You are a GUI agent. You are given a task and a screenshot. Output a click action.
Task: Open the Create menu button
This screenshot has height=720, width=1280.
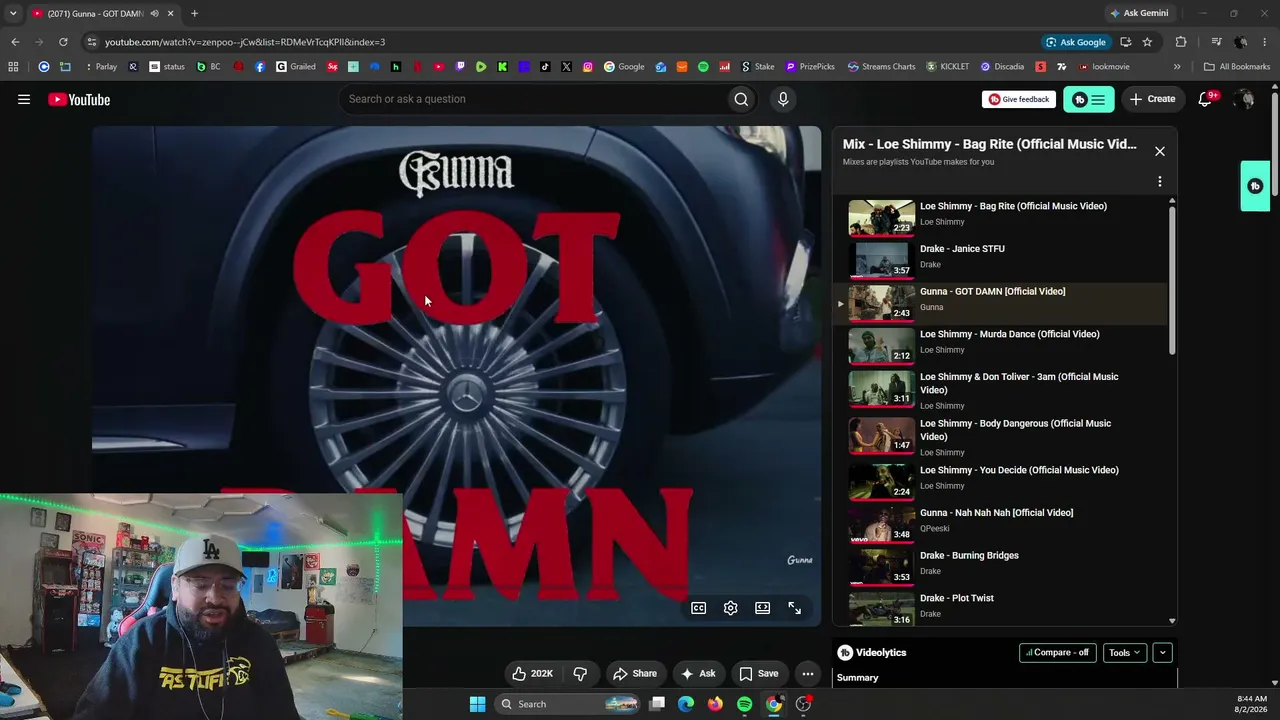(x=1152, y=99)
